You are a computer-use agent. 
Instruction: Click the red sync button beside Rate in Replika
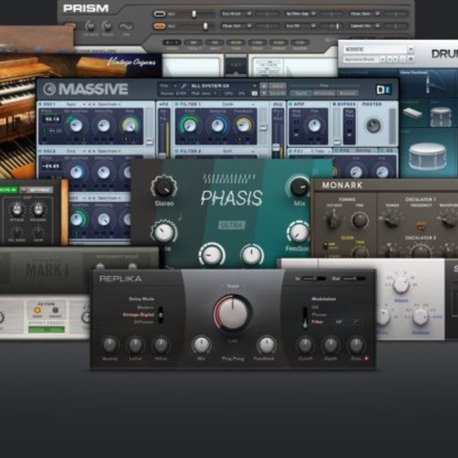pyautogui.click(x=366, y=359)
